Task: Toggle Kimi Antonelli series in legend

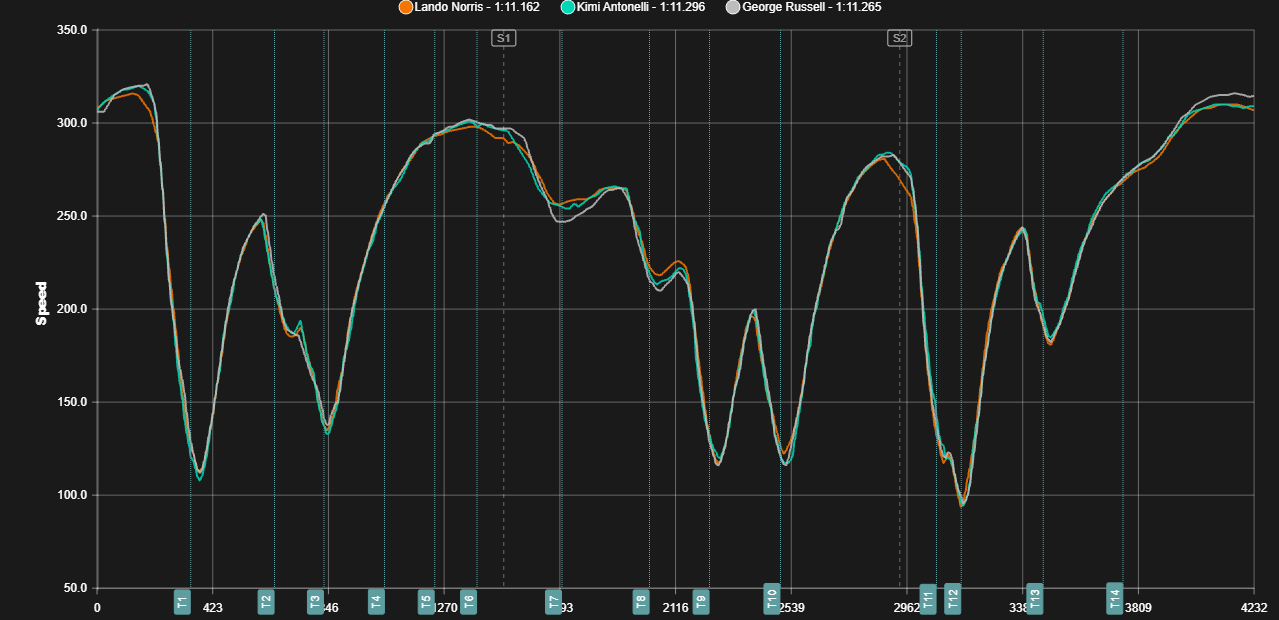Action: coord(634,7)
